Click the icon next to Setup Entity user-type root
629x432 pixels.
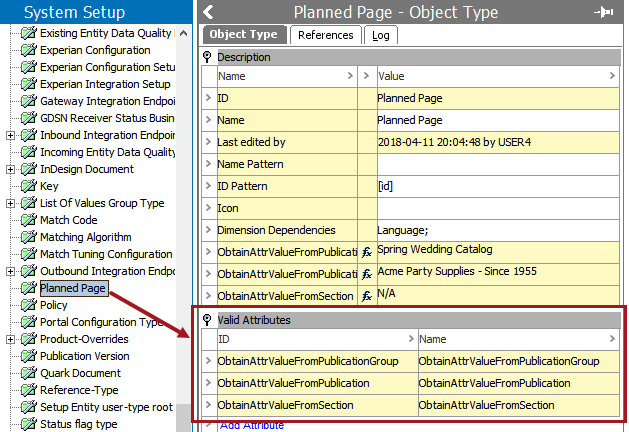click(29, 407)
